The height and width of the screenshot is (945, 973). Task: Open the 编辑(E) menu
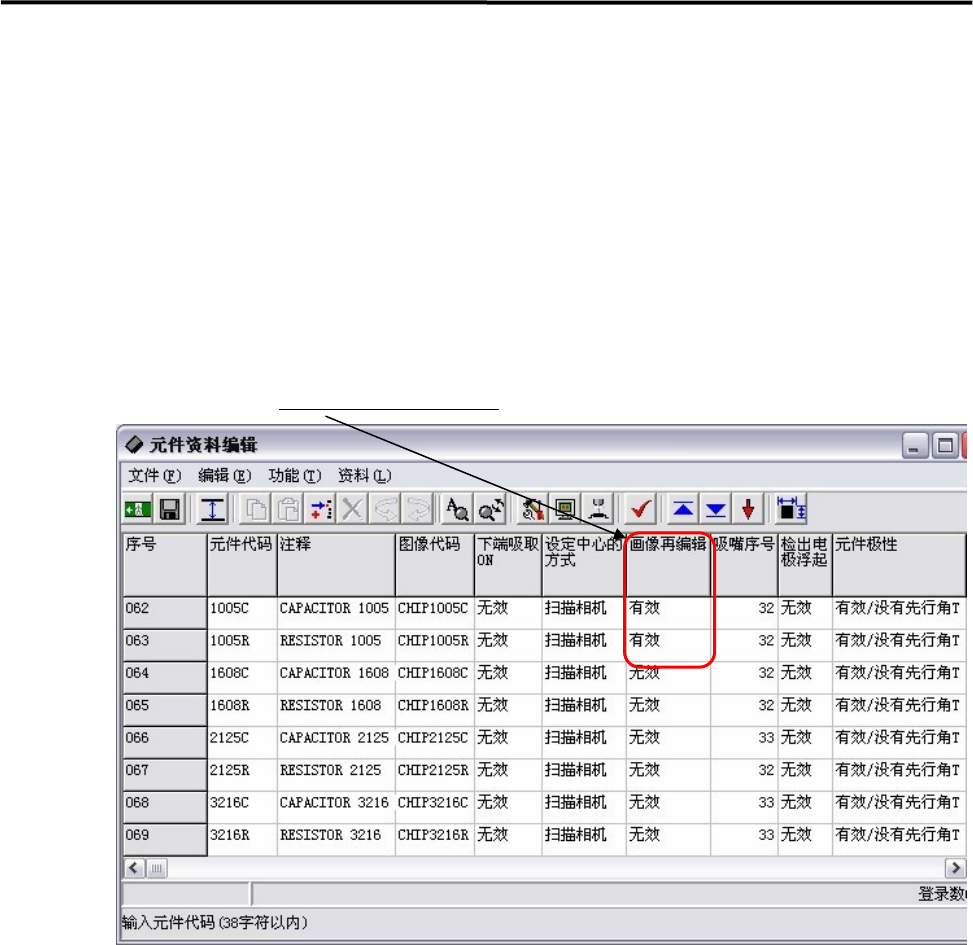coord(224,476)
